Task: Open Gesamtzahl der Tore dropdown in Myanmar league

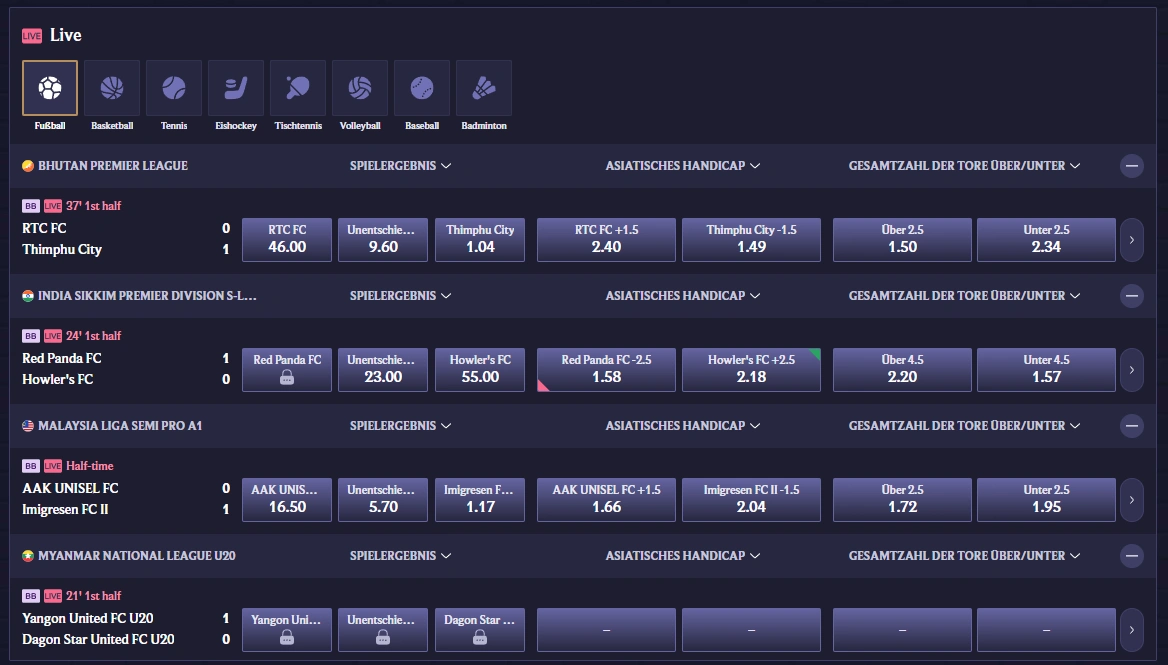Action: (964, 556)
